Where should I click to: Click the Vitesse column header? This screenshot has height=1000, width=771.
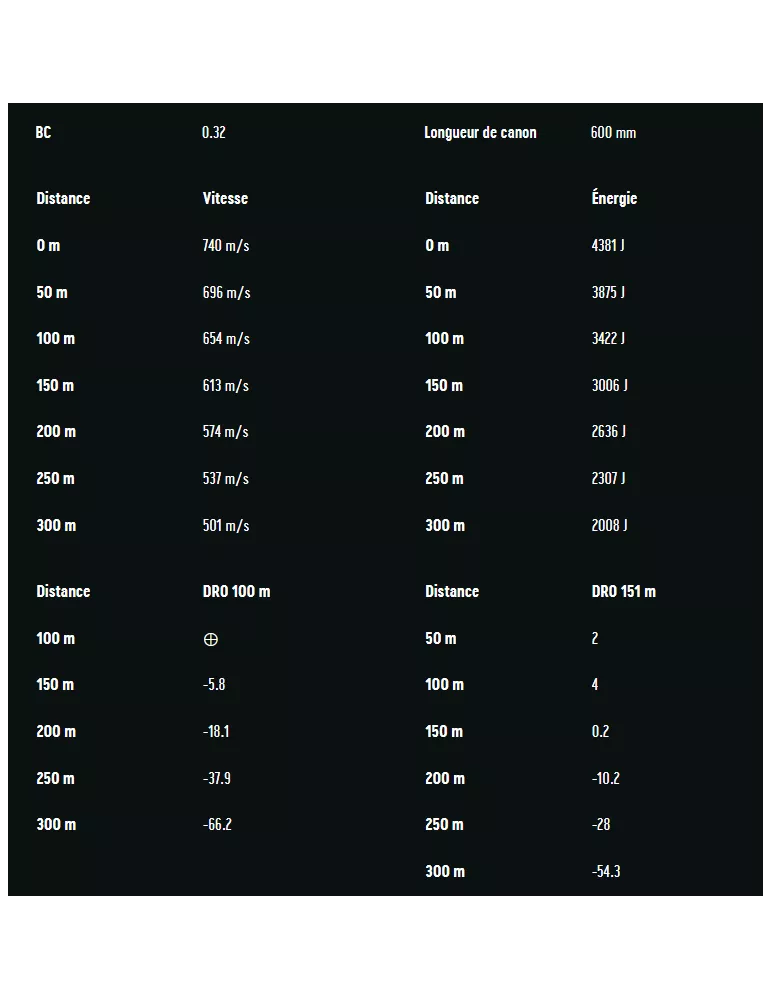tap(225, 198)
